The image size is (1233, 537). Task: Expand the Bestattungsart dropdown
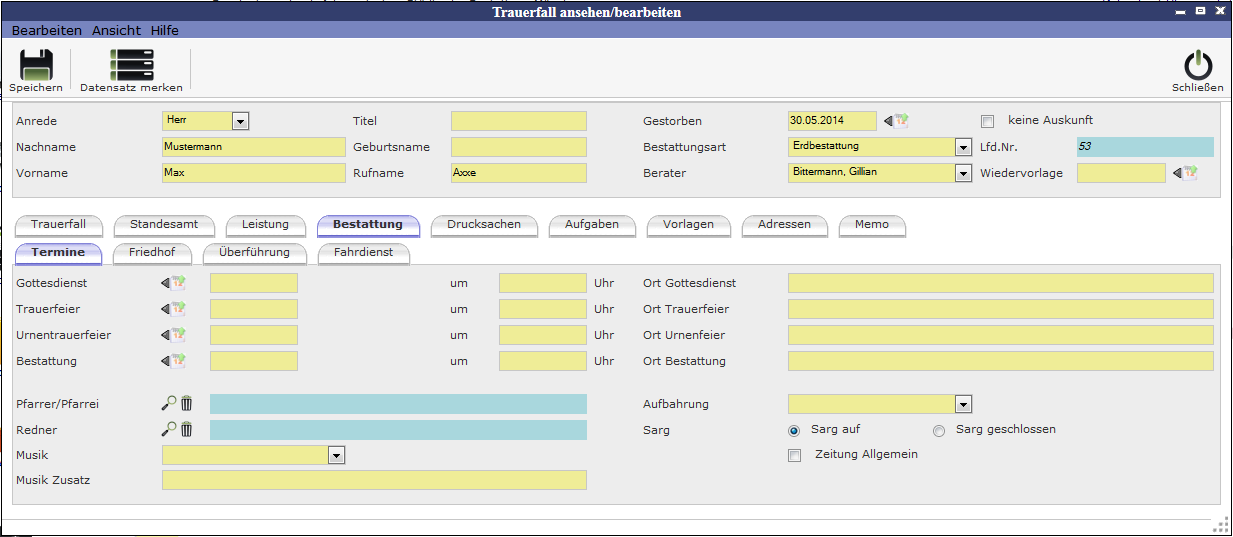click(x=963, y=148)
